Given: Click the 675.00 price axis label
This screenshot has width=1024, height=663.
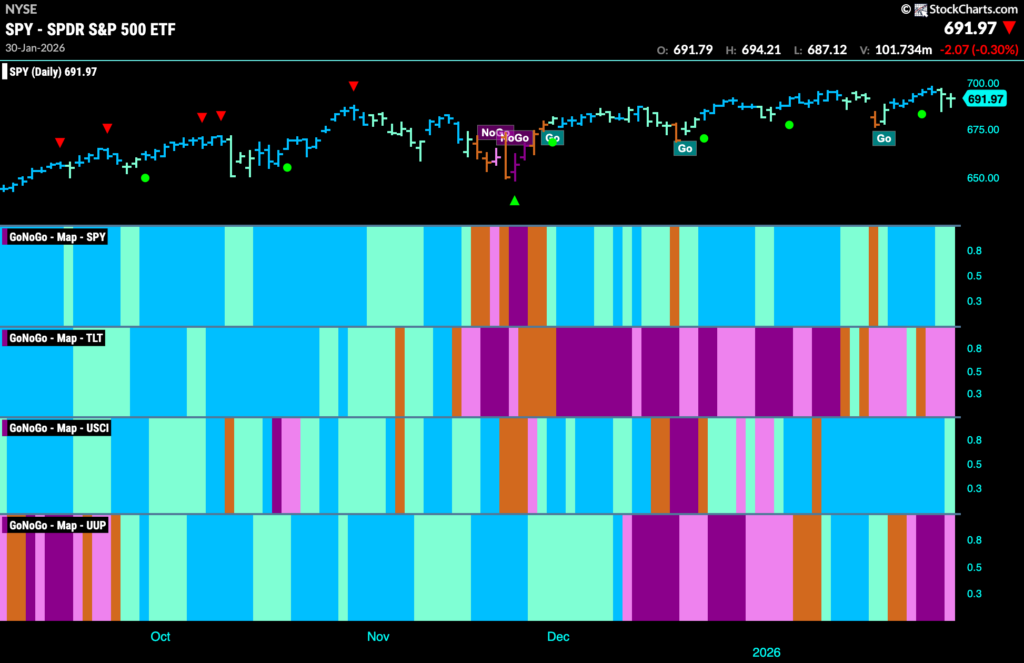Looking at the screenshot, I should [x=983, y=130].
